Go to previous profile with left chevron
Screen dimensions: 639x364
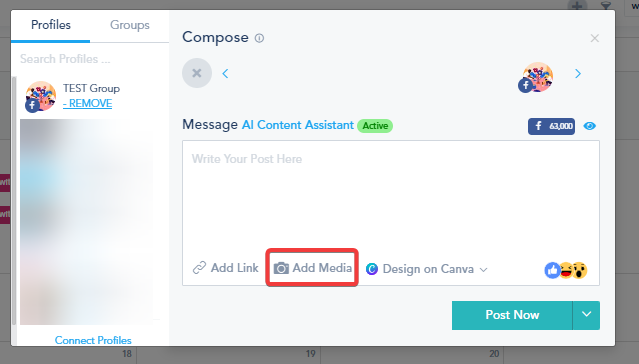click(x=225, y=74)
